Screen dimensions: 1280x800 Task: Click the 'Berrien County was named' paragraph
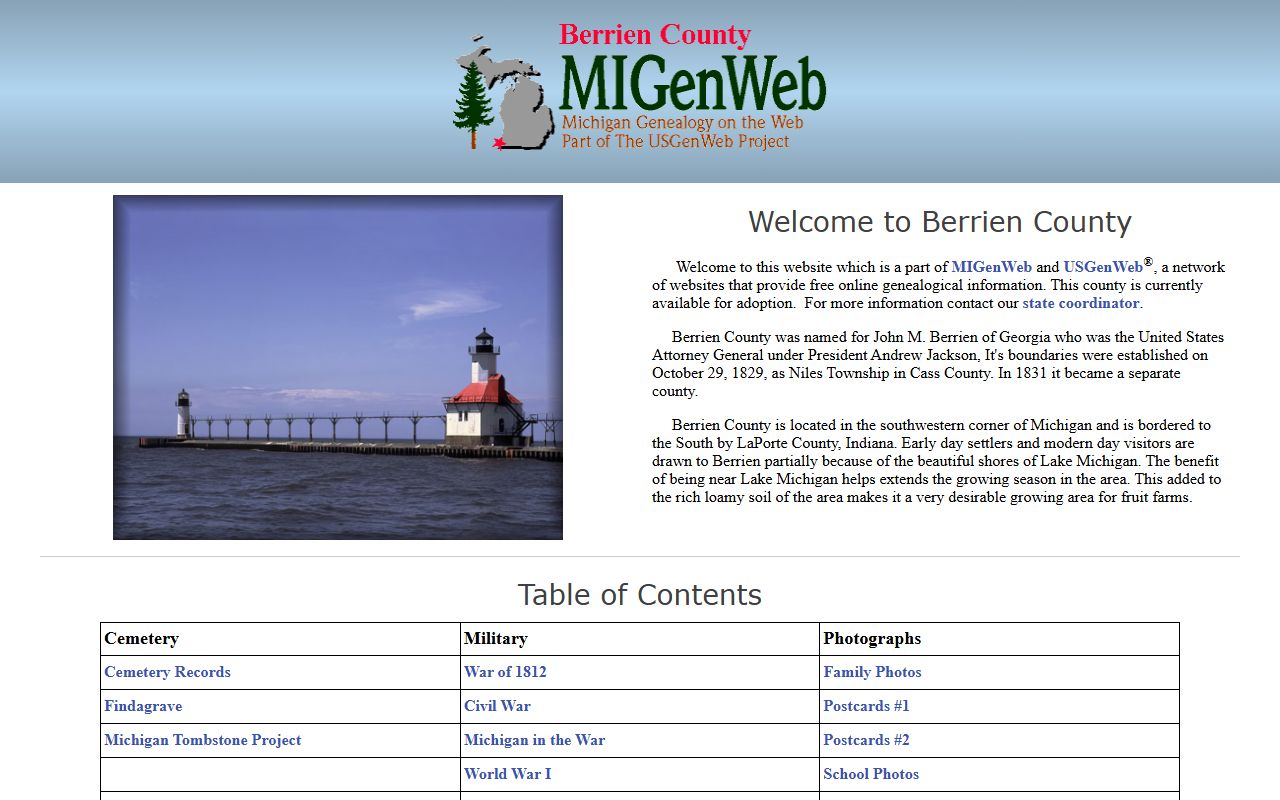pos(938,364)
